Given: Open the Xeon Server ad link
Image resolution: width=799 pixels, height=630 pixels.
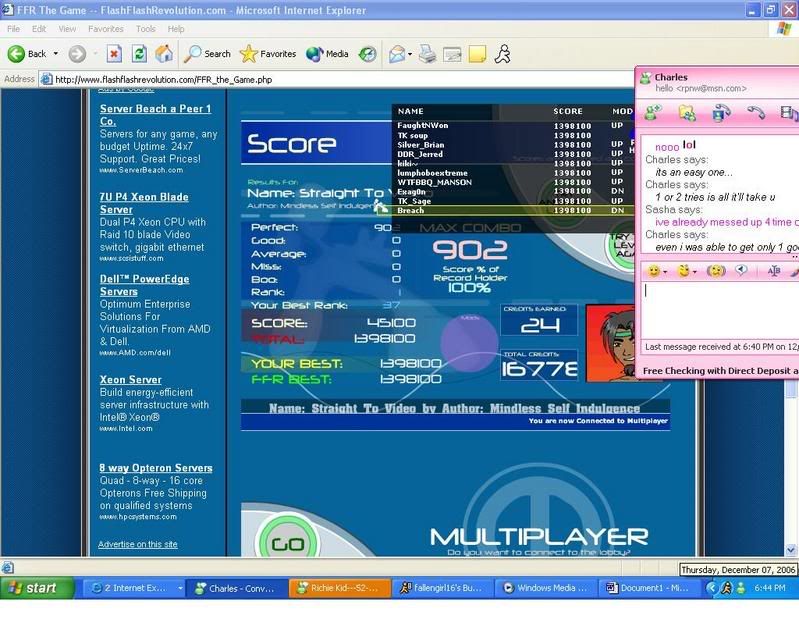Looking at the screenshot, I should tap(130, 380).
